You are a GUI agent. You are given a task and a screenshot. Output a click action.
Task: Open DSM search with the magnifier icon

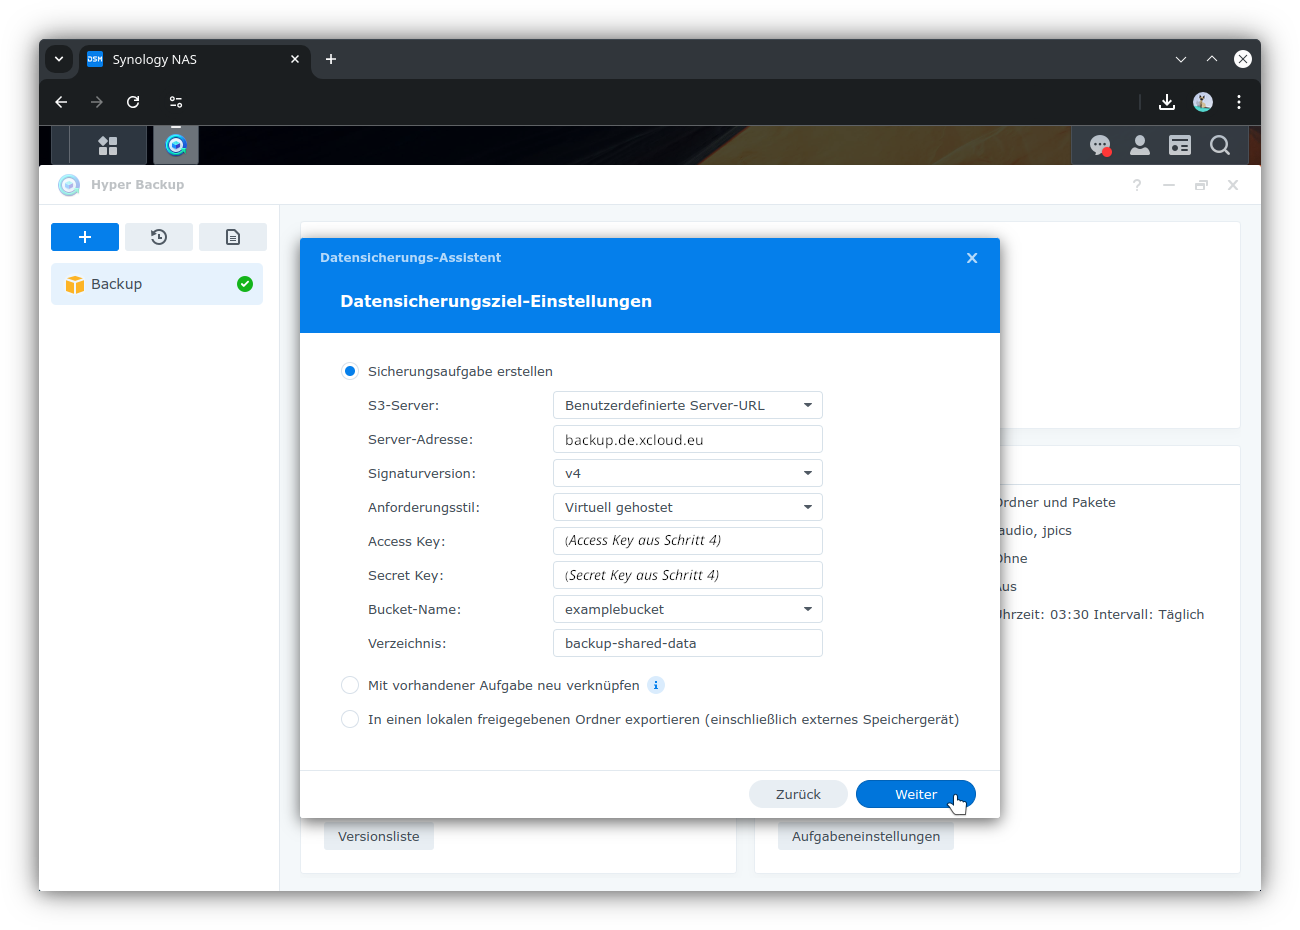click(x=1220, y=145)
